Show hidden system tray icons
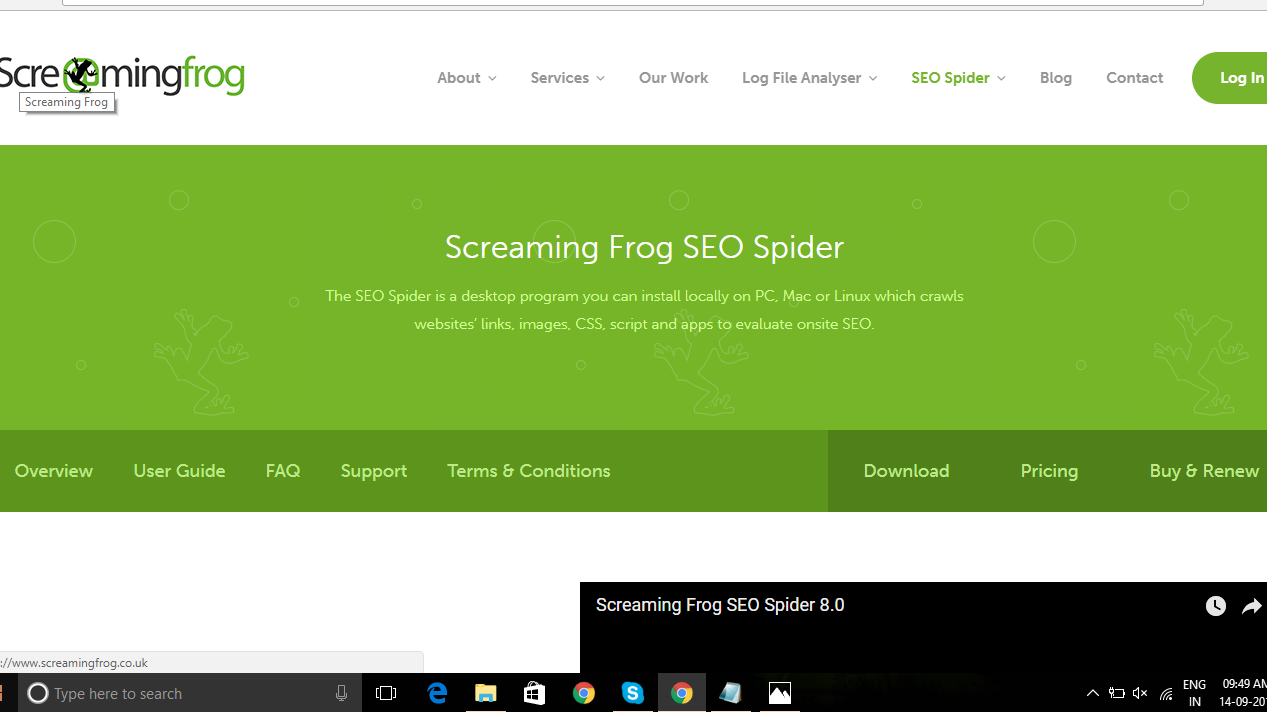The height and width of the screenshot is (712, 1267). (x=1093, y=693)
